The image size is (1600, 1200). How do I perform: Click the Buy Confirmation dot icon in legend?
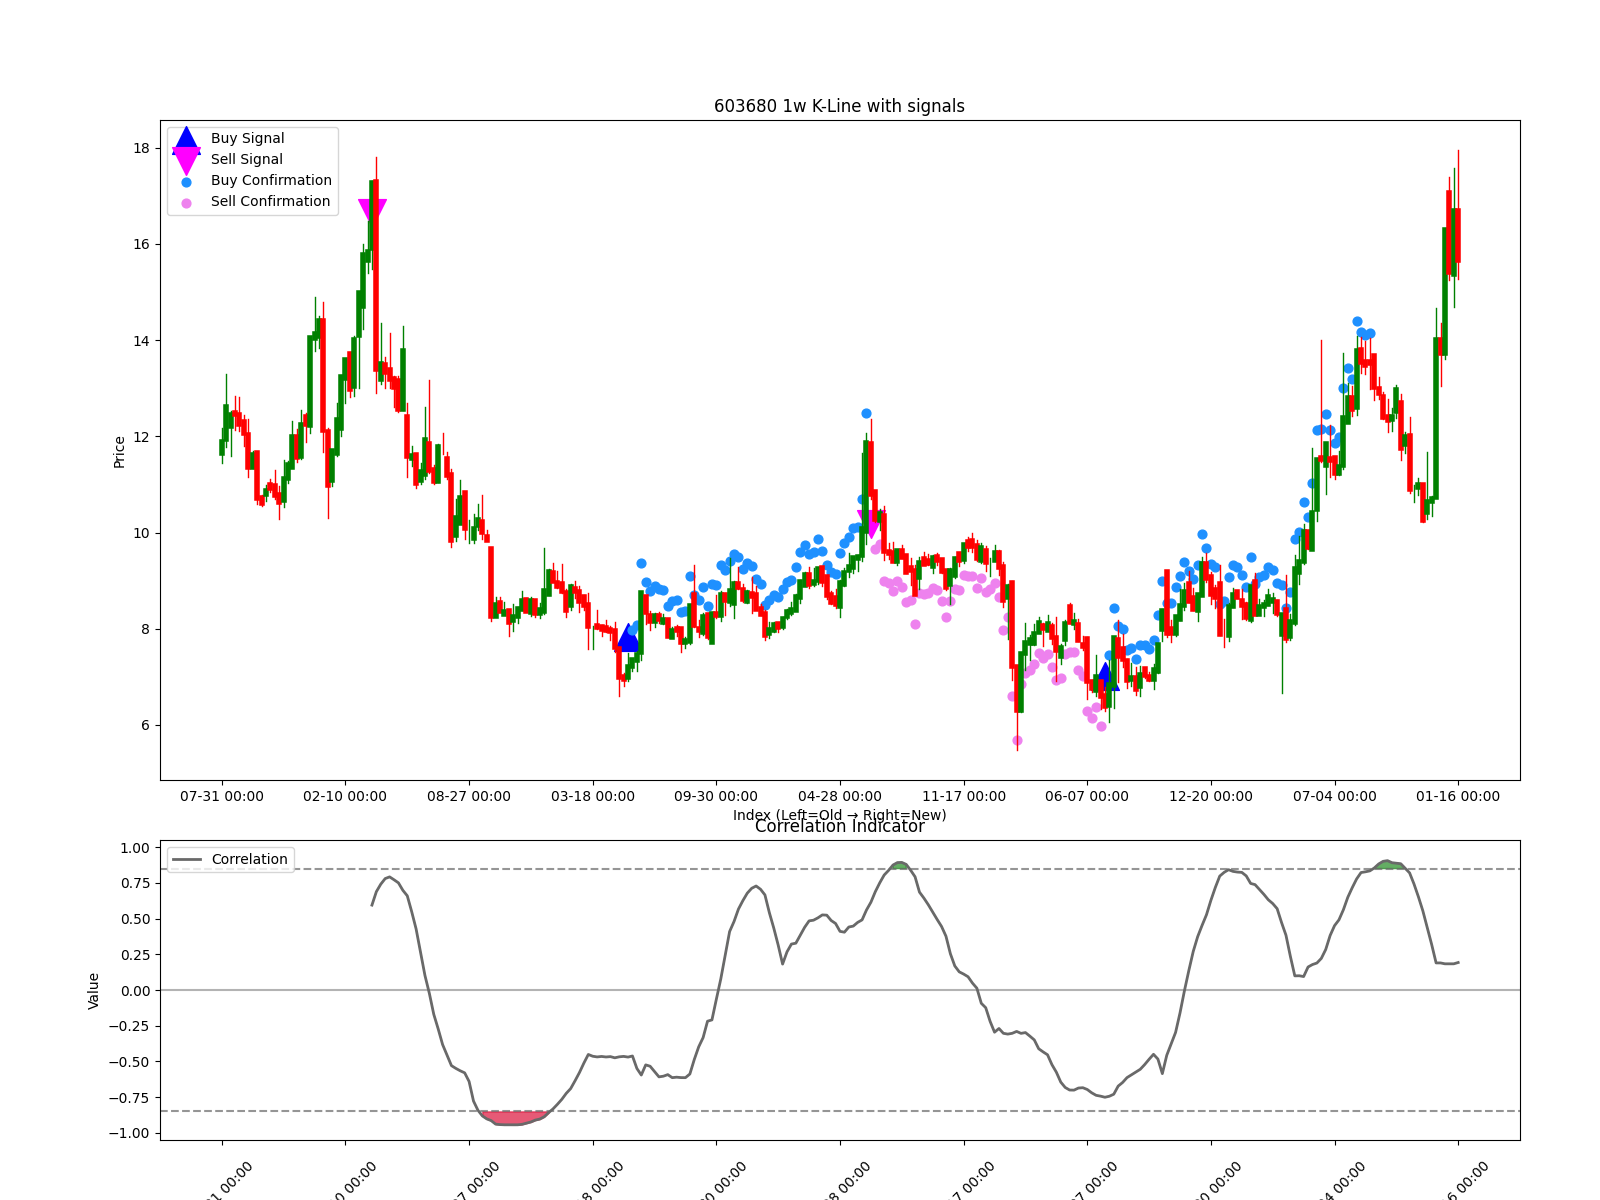pos(184,180)
